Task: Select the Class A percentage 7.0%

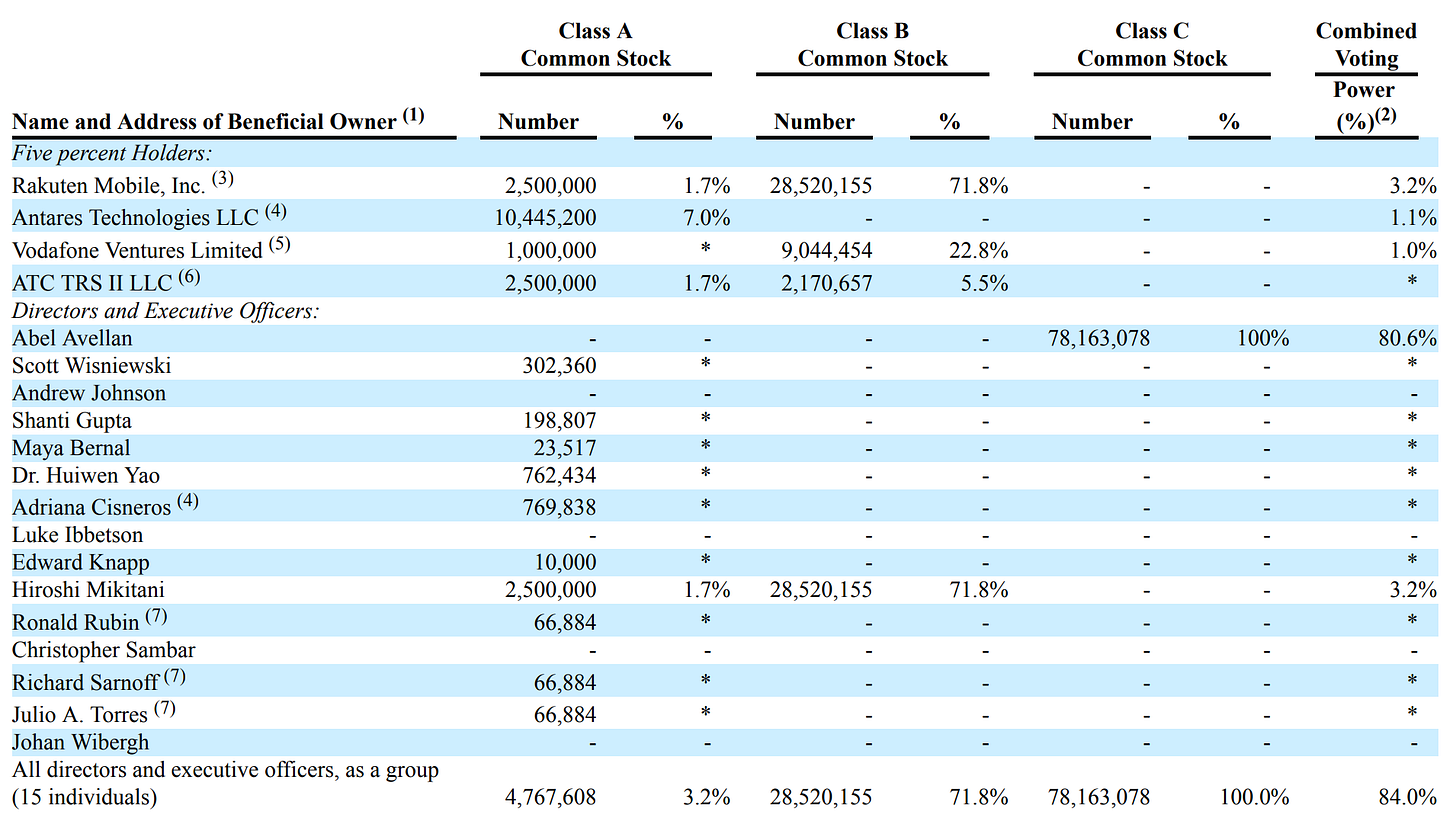Action: click(708, 217)
